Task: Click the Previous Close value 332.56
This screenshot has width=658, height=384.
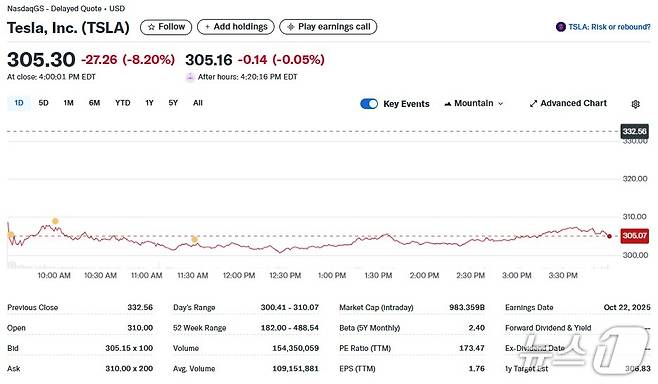Action: pyautogui.click(x=140, y=308)
